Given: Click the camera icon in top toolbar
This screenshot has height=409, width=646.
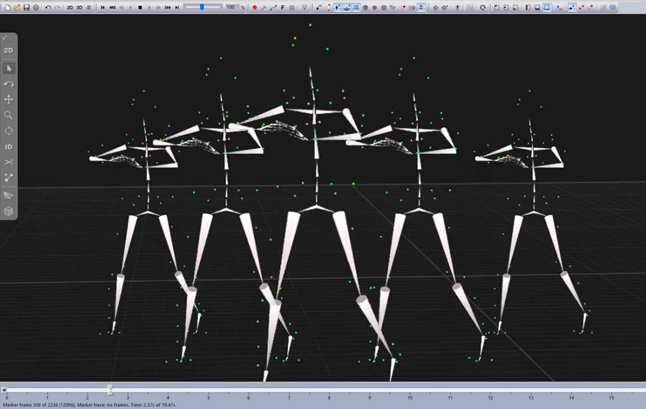Looking at the screenshot, I should tap(412, 7).
